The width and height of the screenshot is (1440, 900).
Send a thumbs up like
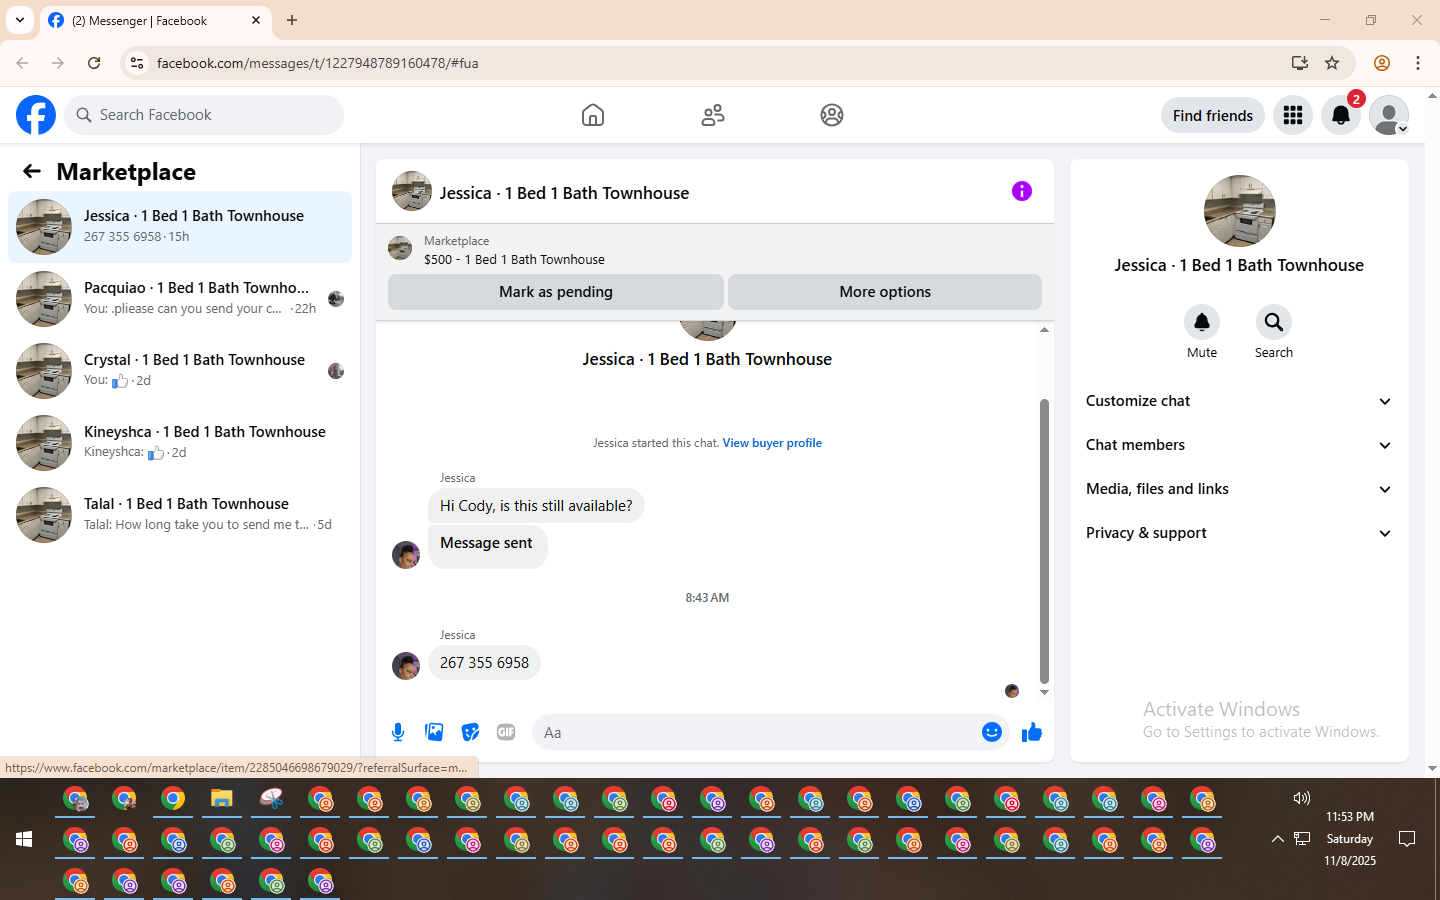1031,733
